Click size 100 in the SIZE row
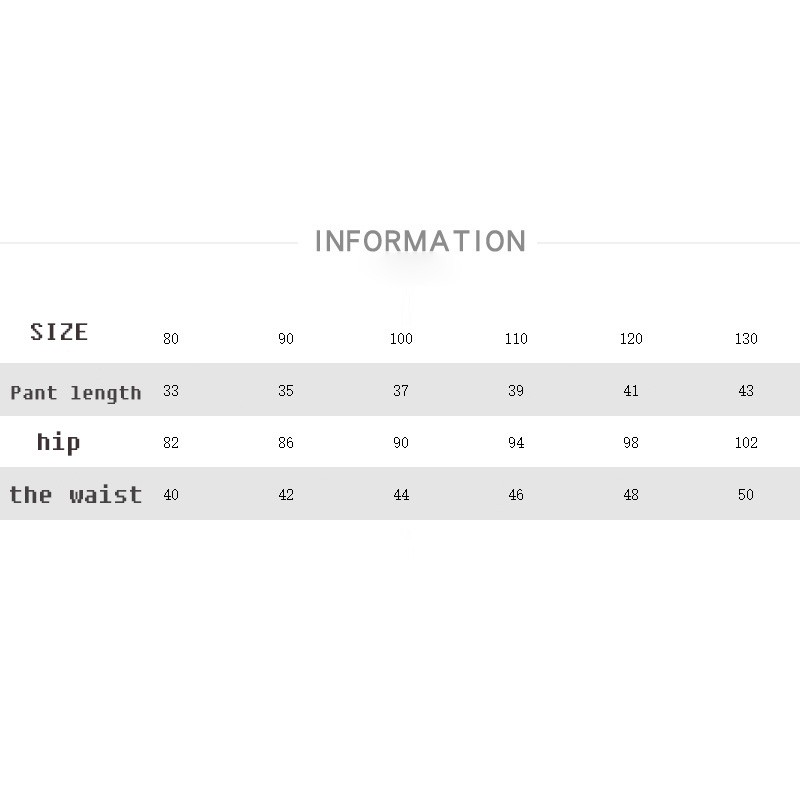 (x=401, y=339)
